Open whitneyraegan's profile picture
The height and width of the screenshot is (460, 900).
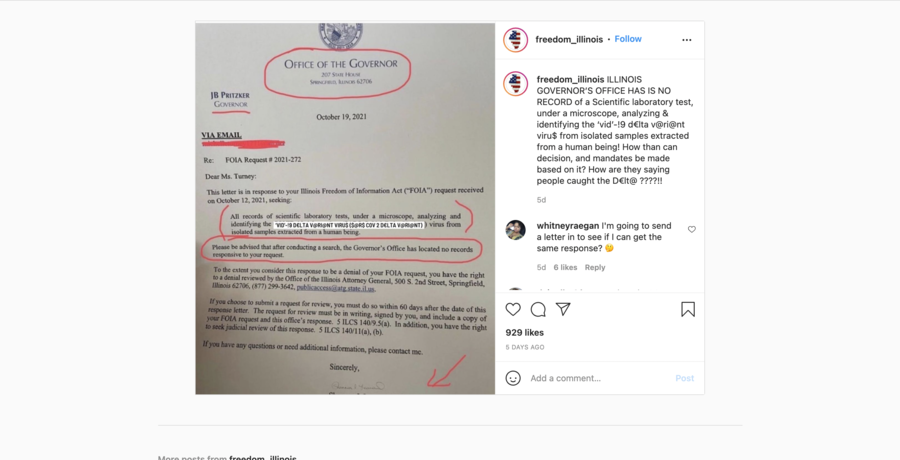click(515, 230)
